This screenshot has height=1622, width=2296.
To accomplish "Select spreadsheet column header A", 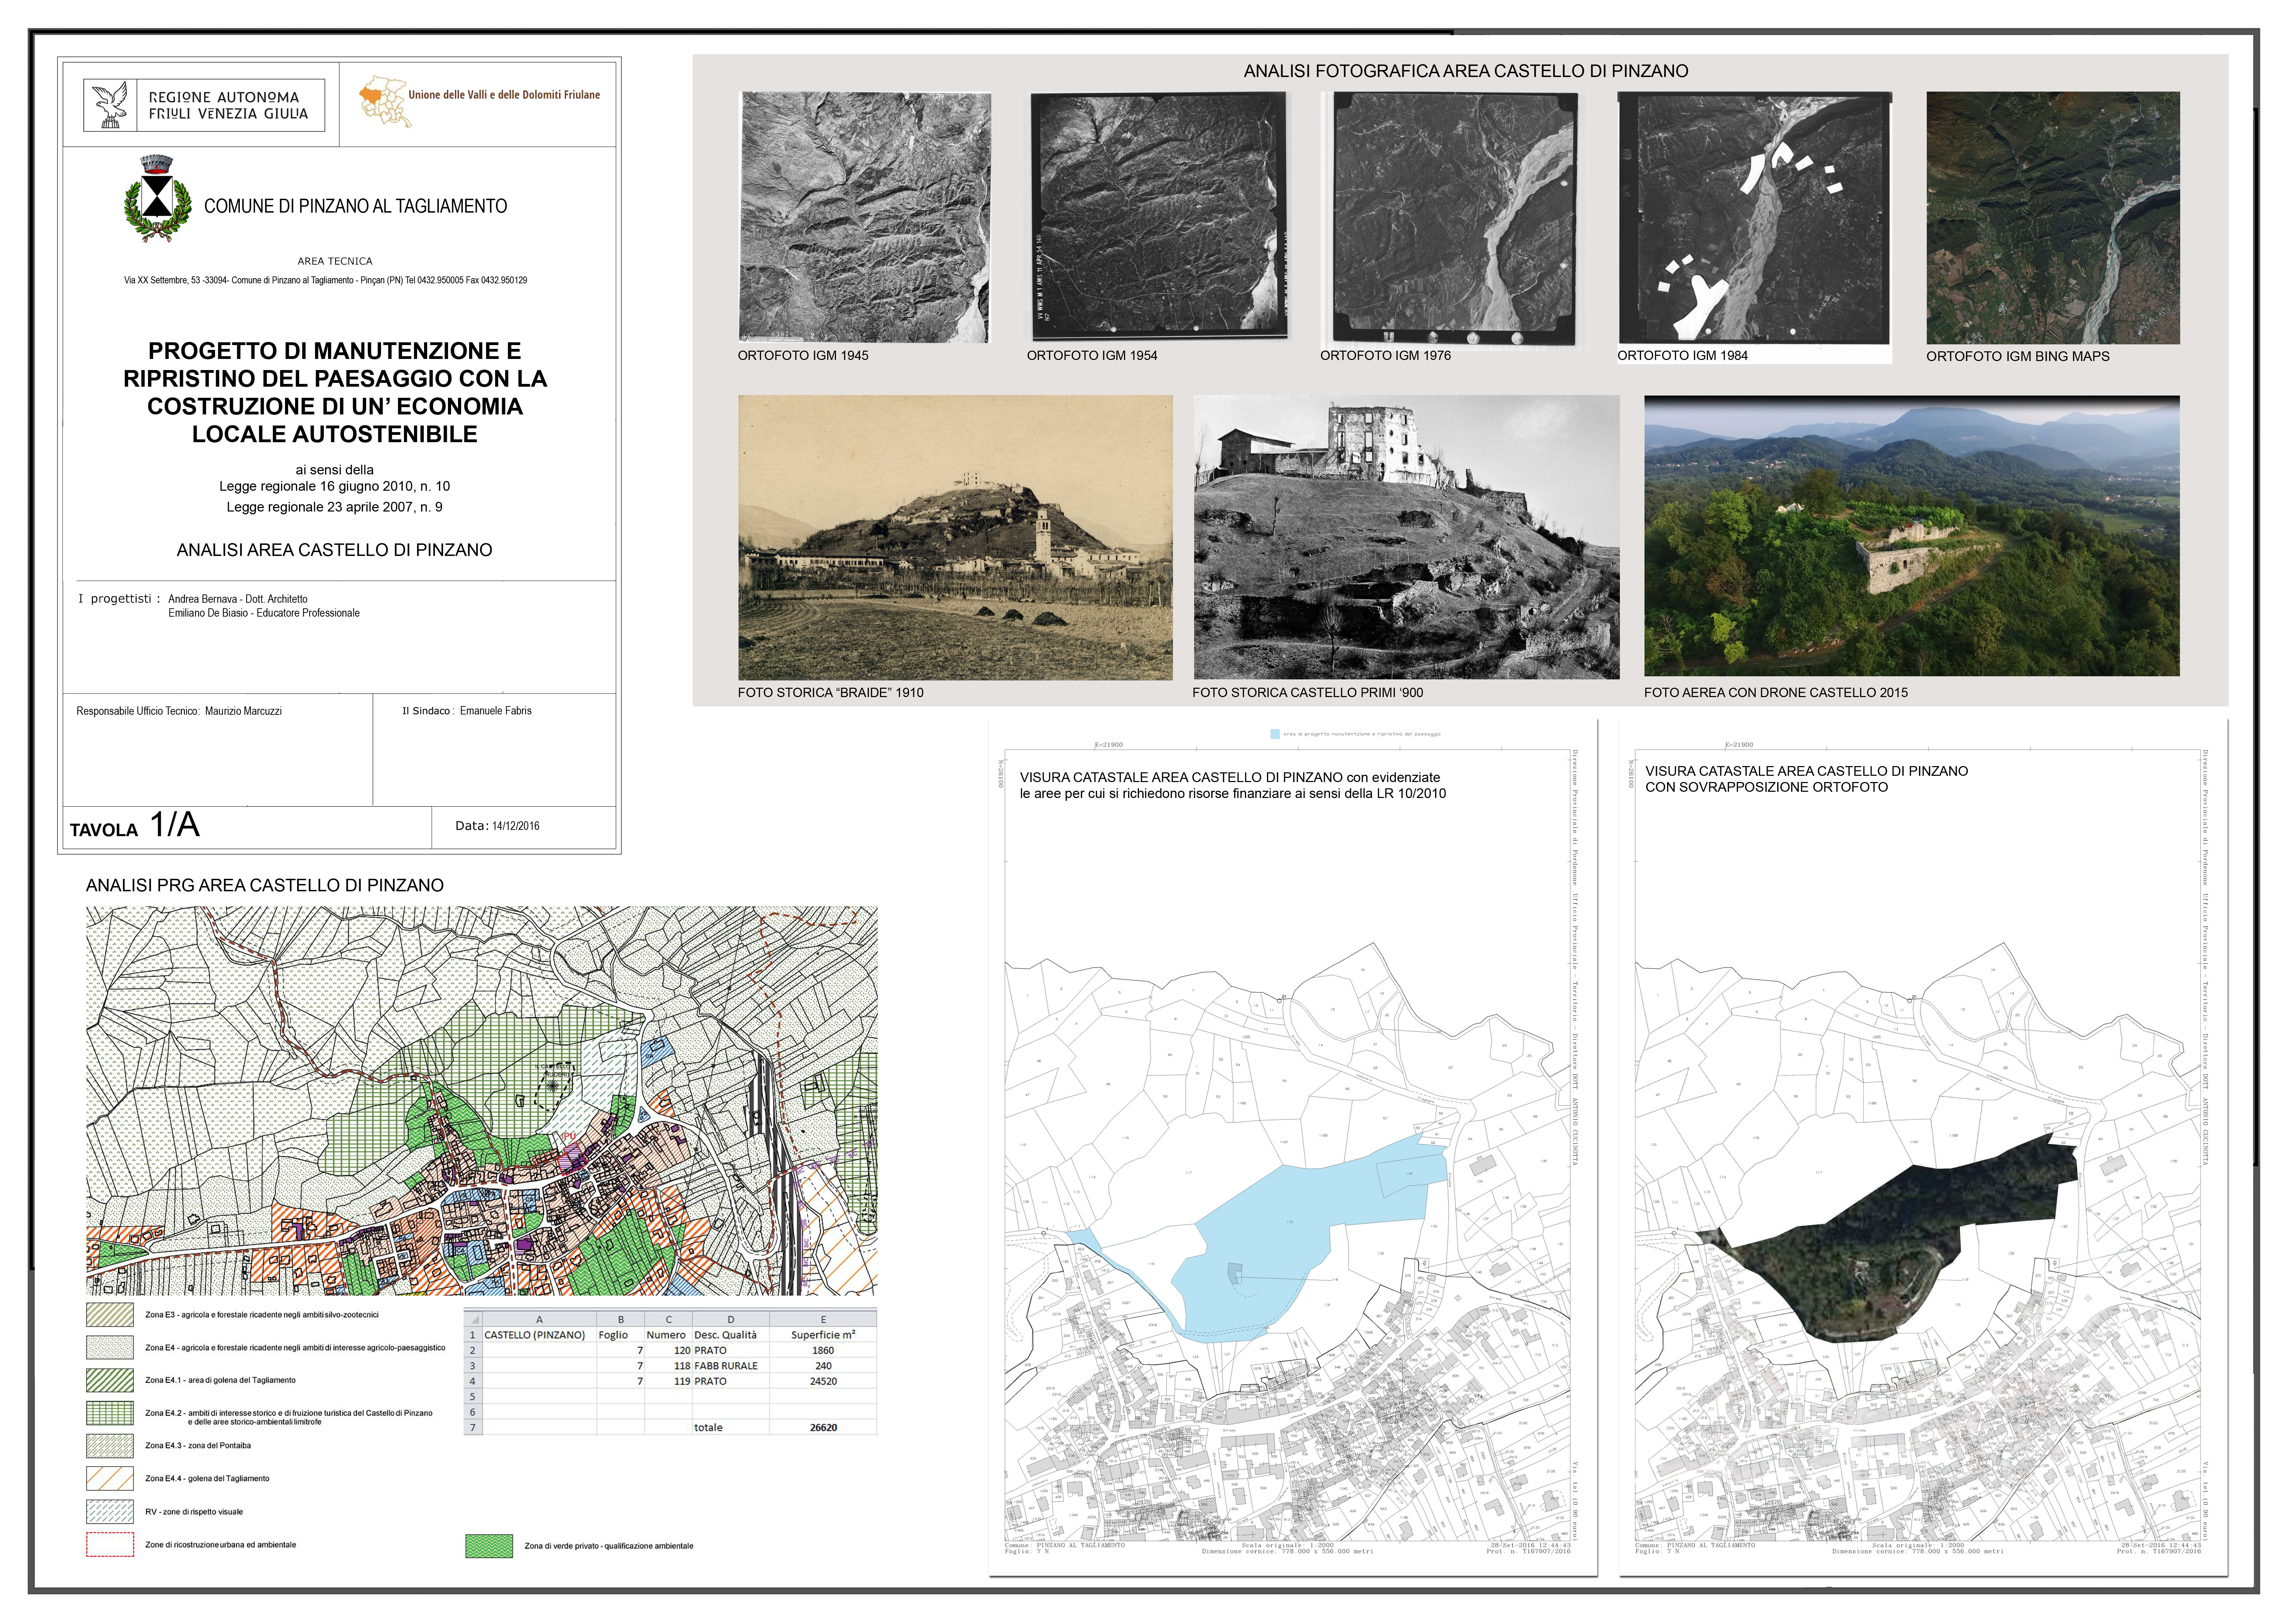I will [539, 1319].
